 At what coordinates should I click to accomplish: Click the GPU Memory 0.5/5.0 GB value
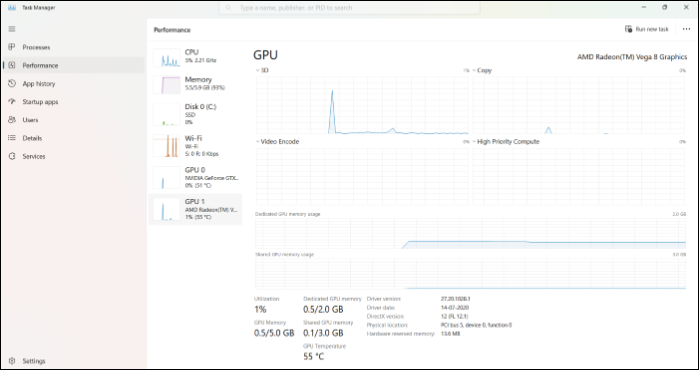click(x=274, y=333)
